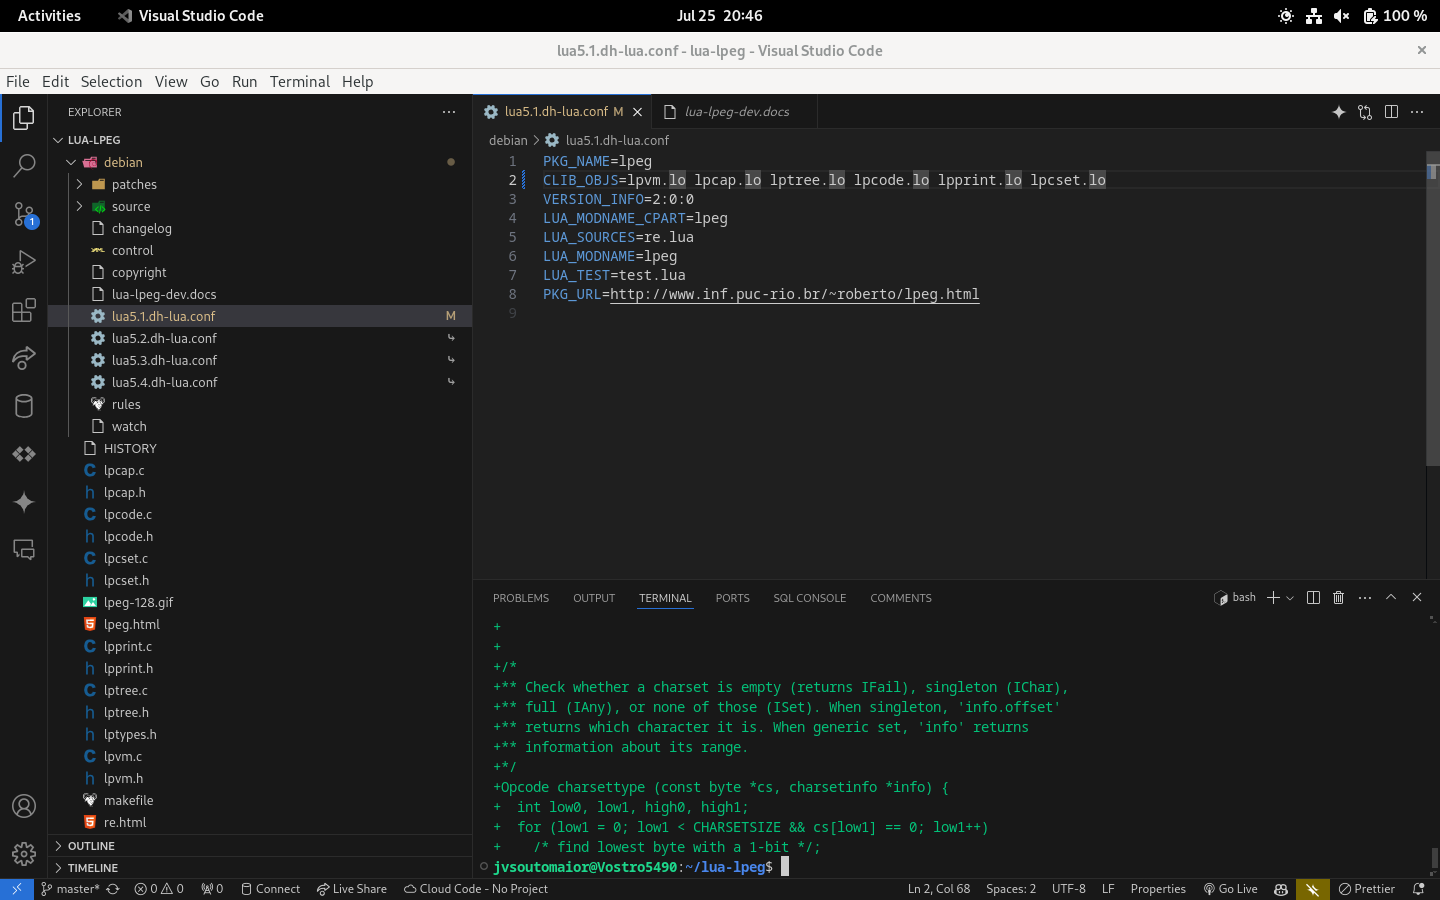
Task: Click the master* branch in status bar
Action: (70, 889)
